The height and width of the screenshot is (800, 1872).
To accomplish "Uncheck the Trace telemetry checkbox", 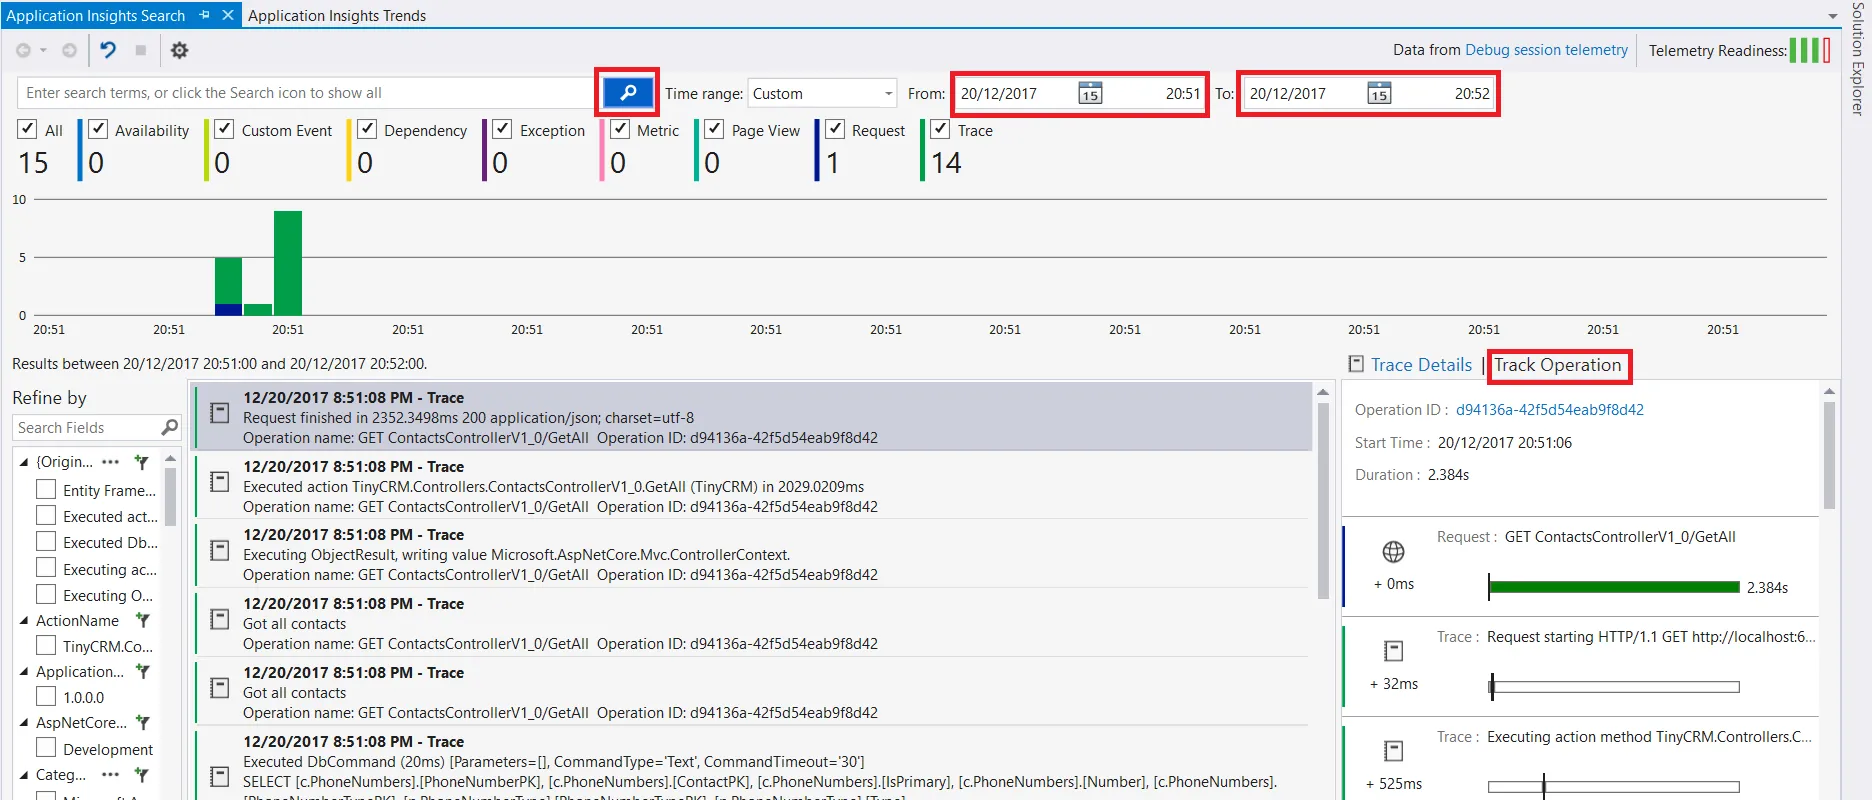I will [x=940, y=129].
